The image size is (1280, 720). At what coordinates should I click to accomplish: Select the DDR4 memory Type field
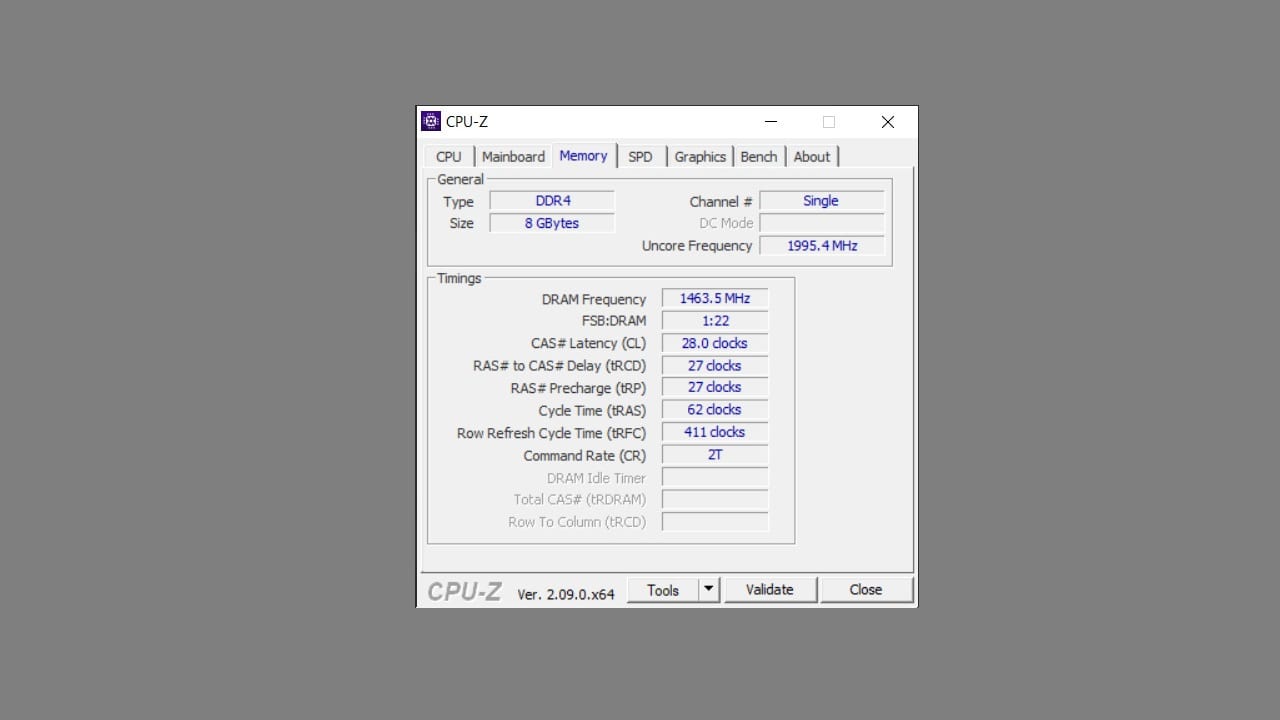[551, 200]
